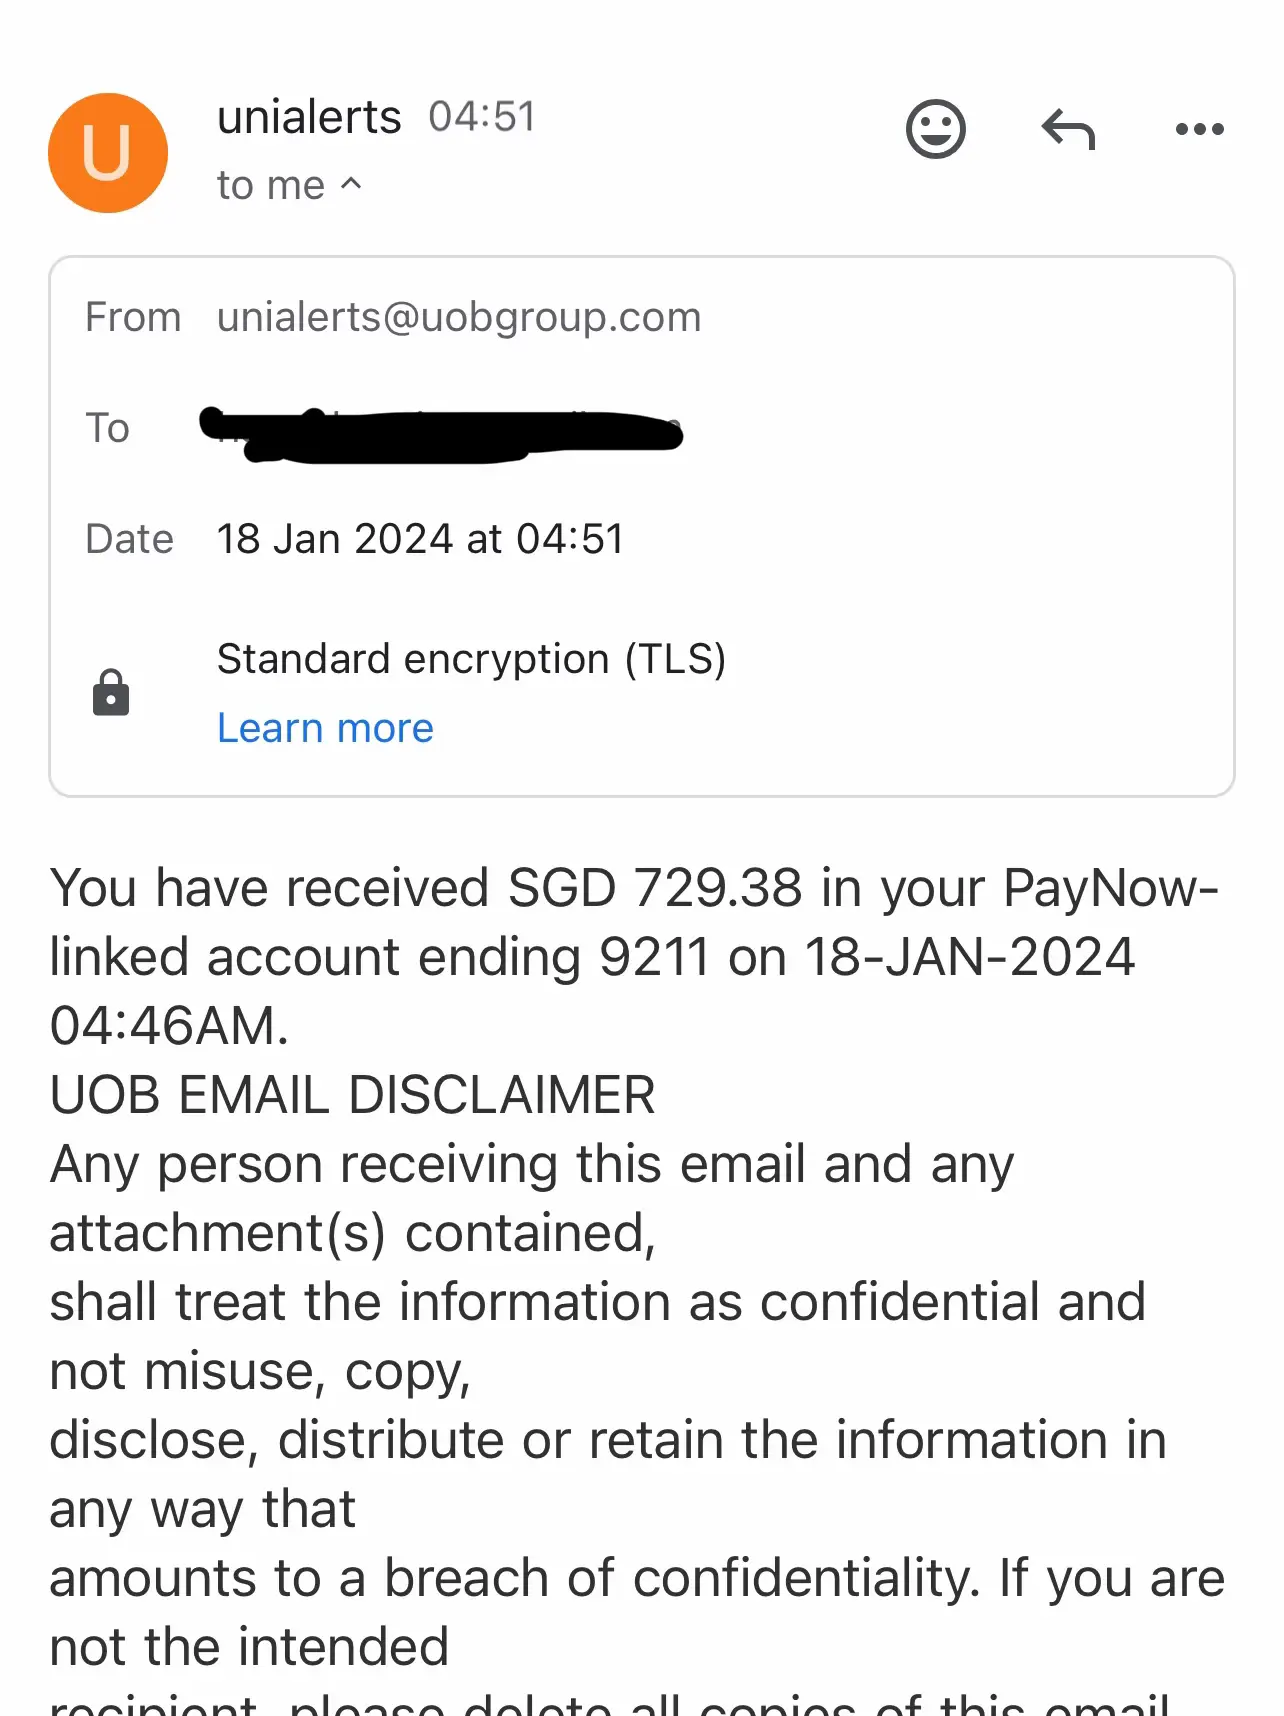The width and height of the screenshot is (1284, 1716).
Task: Tap the 'Date' label in details card
Action: pyautogui.click(x=130, y=539)
